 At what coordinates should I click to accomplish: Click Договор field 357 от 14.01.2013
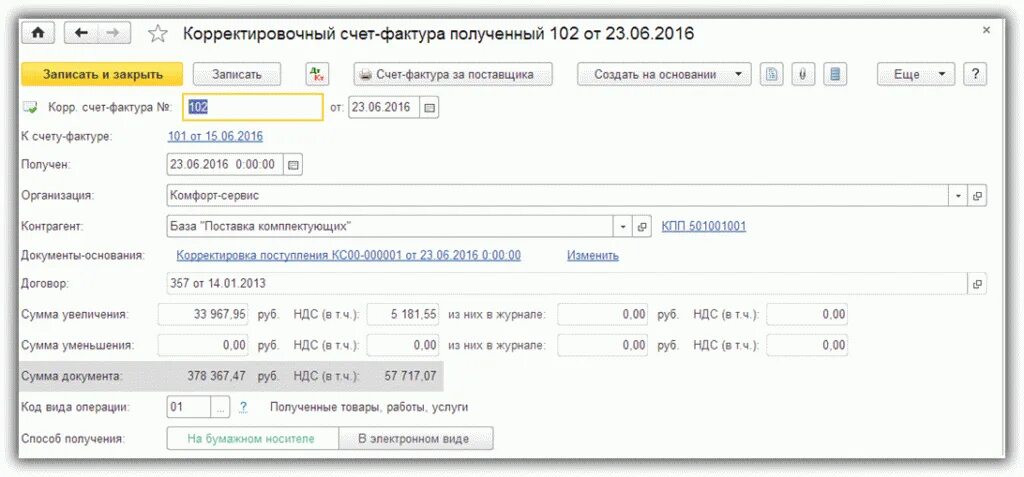tap(567, 284)
